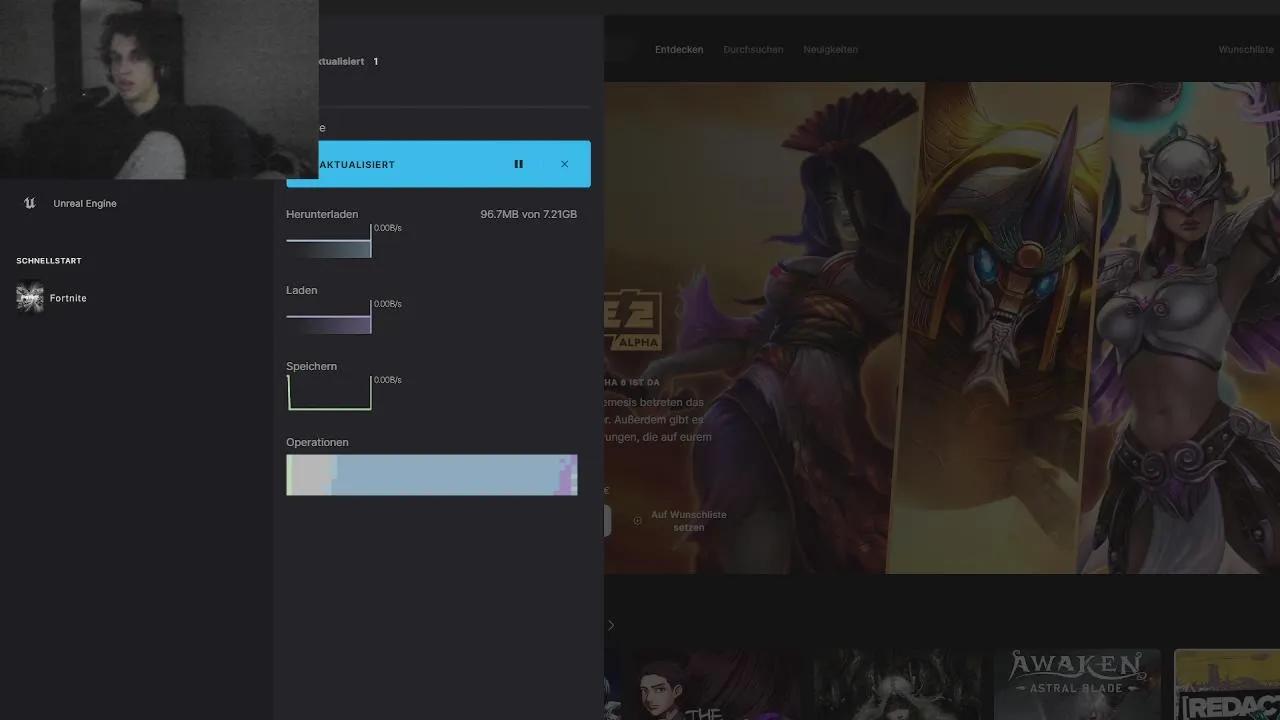Click the 96.7MB von 7.21GB progress text
This screenshot has width=1280, height=720.
pos(528,215)
